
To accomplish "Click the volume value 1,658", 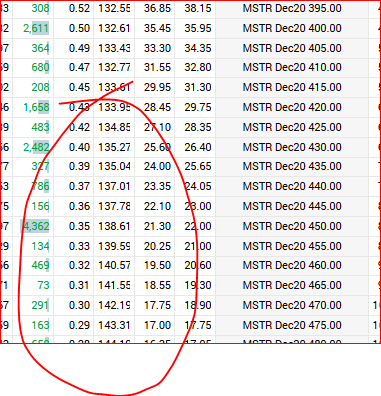I will coord(36,107).
